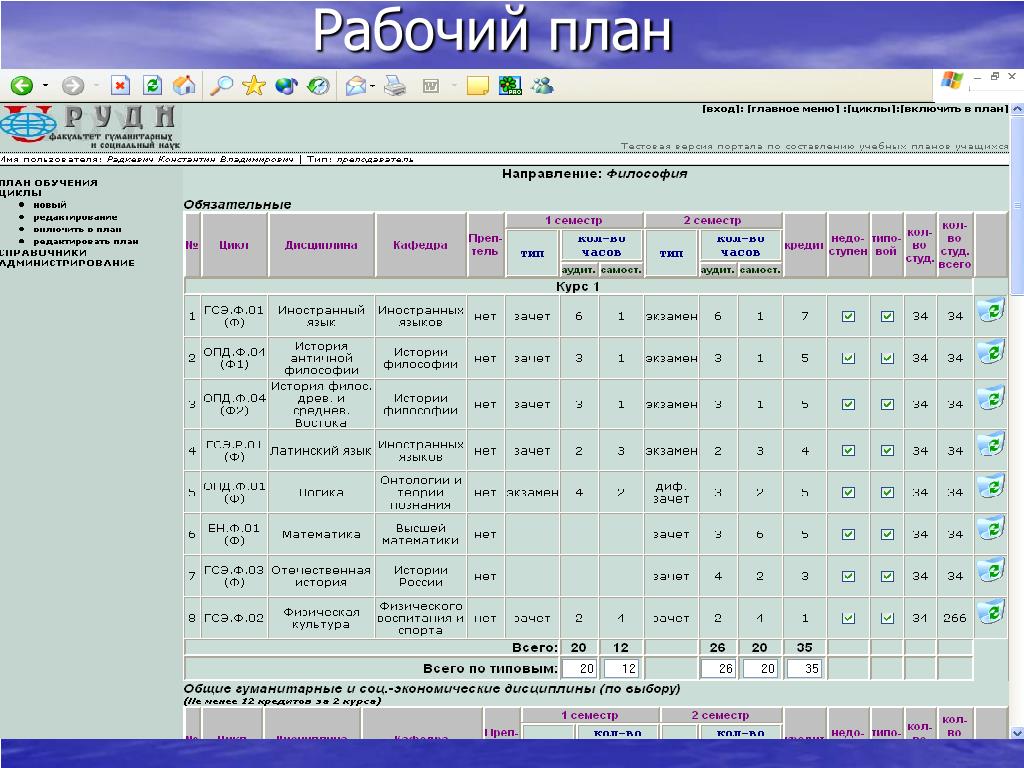Click the page scrollbar up arrow
The image size is (1024, 768).
(x=1017, y=110)
